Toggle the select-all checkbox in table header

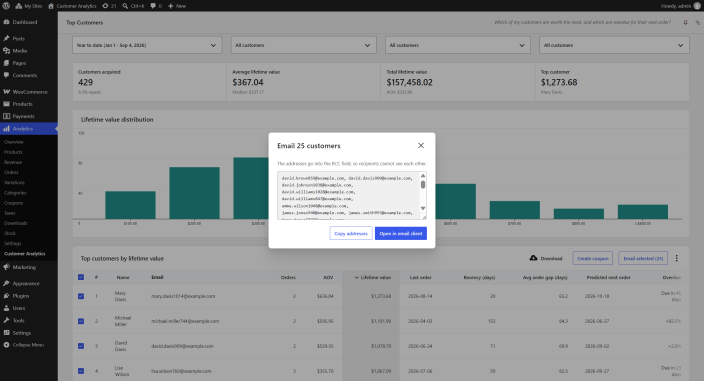point(81,277)
